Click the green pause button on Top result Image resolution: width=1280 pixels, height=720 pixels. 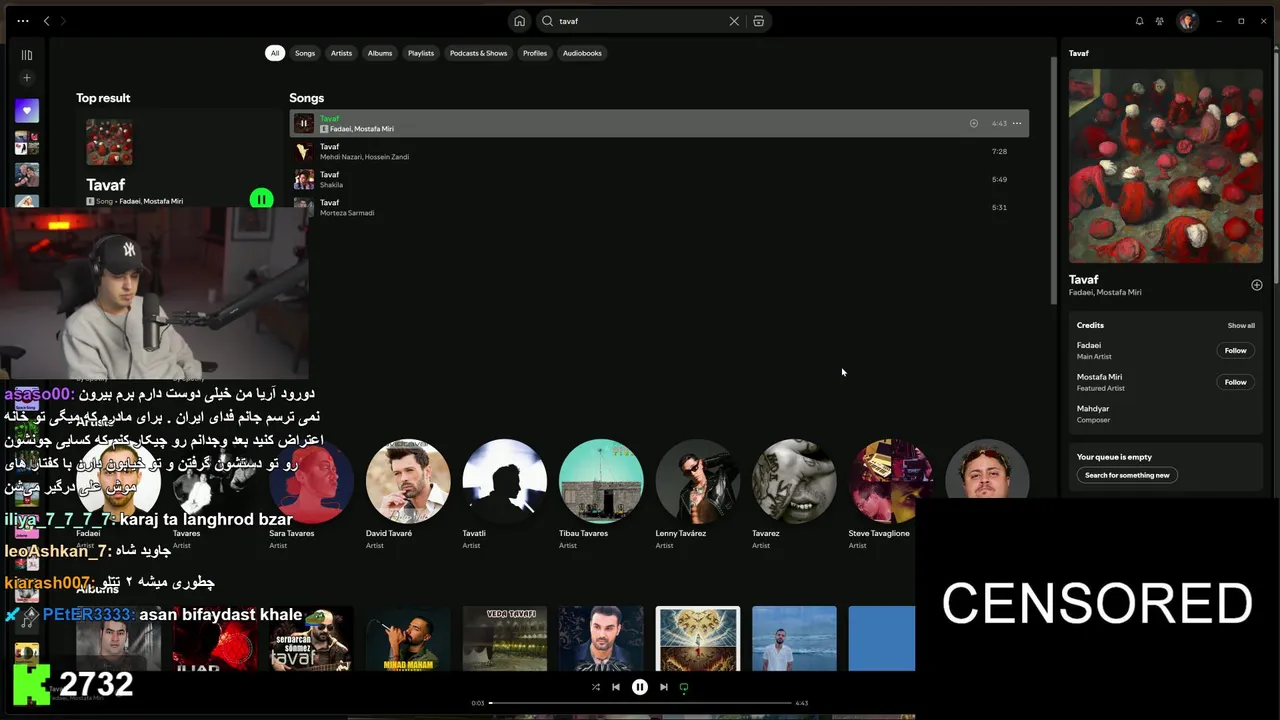tap(261, 199)
